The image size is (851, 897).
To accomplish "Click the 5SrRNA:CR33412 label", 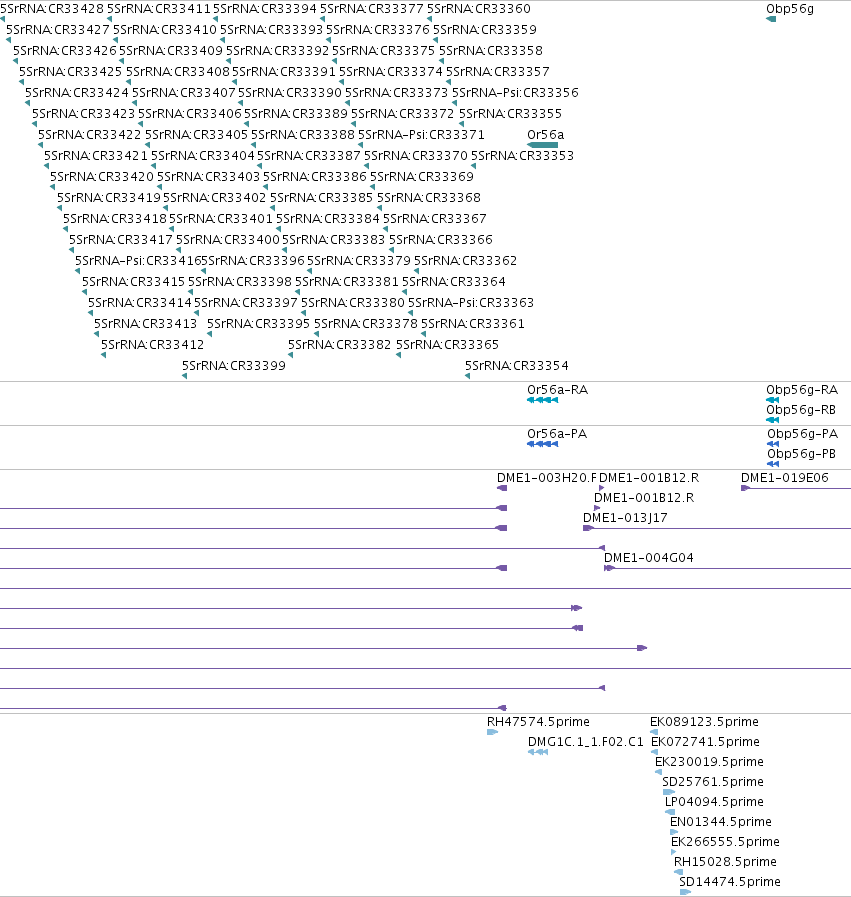I will coord(152,346).
